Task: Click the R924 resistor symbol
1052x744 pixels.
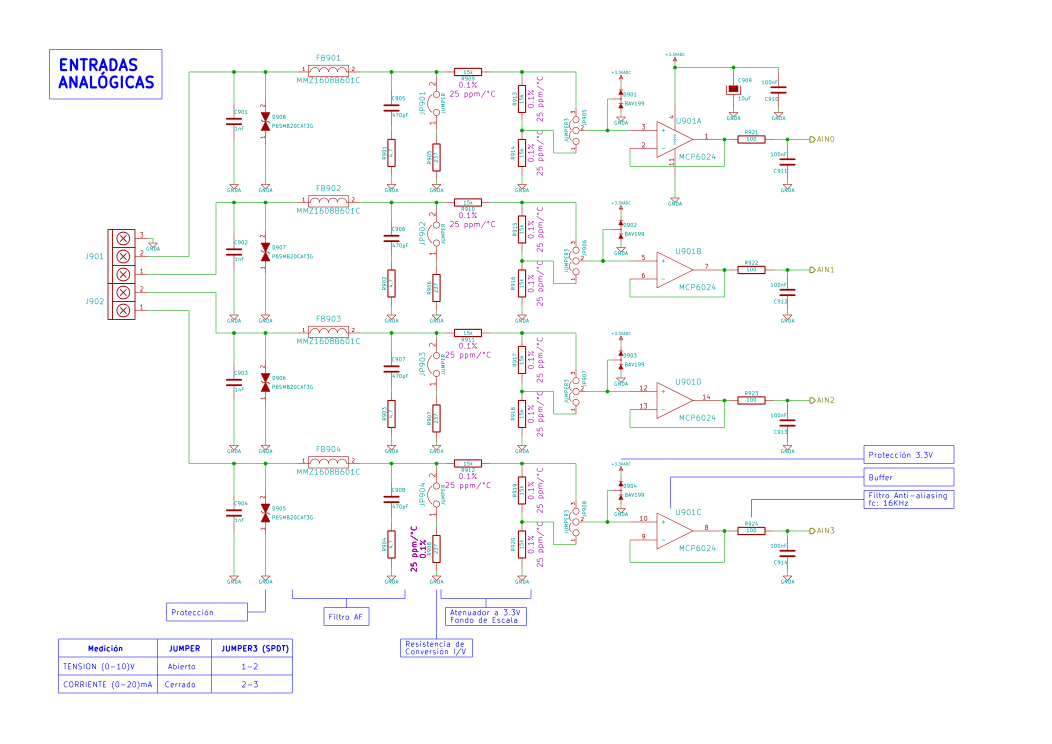Action: (751, 531)
